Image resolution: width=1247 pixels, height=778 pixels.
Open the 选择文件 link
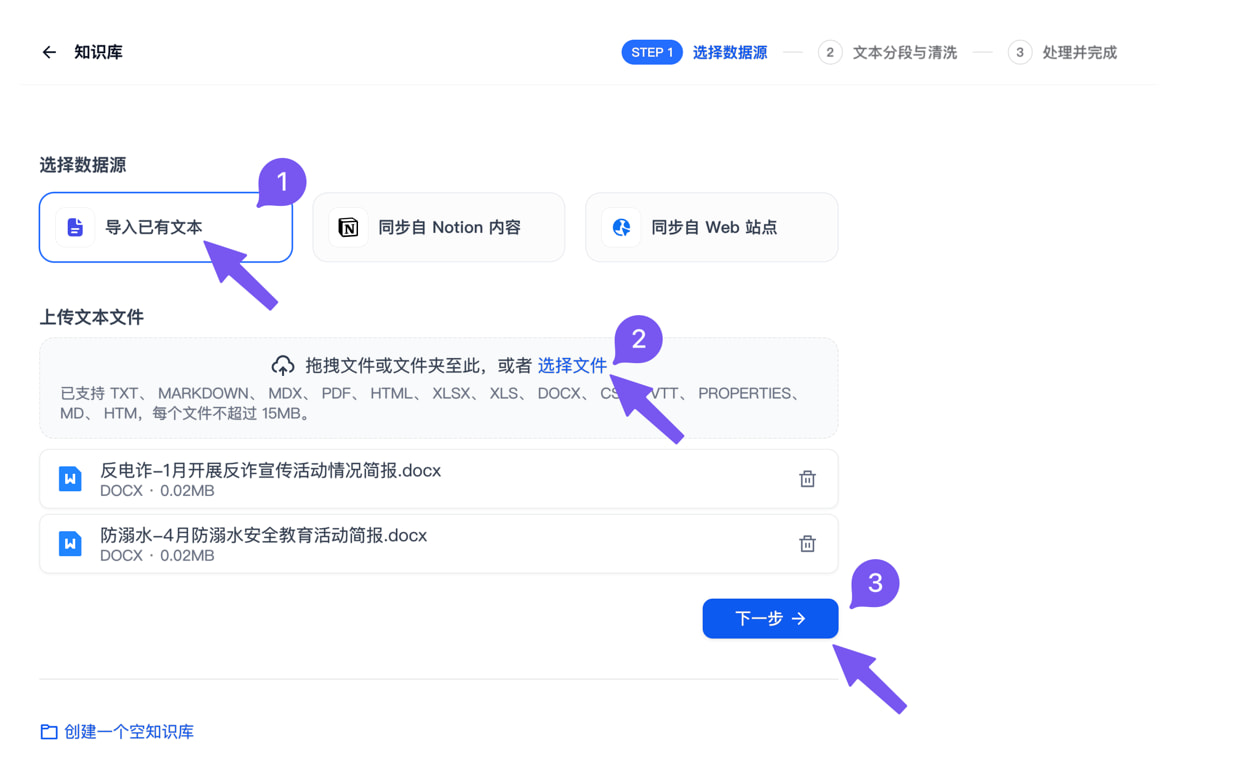pyautogui.click(x=572, y=365)
